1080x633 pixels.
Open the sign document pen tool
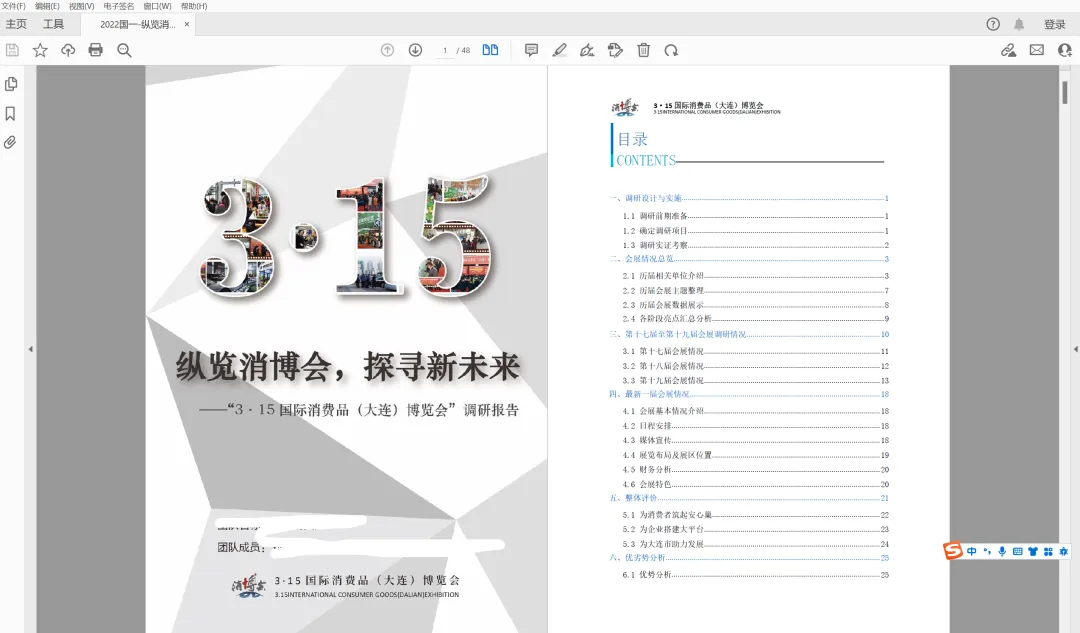pos(587,50)
